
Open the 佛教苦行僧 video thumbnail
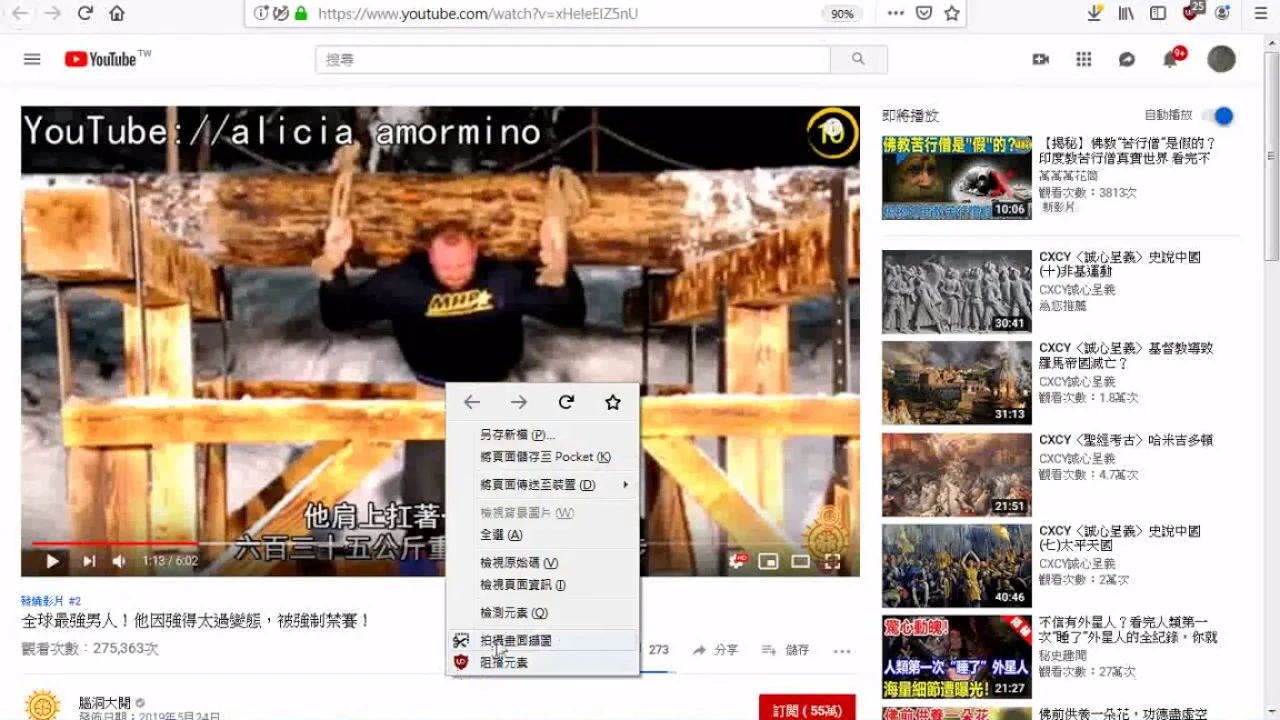click(x=956, y=177)
